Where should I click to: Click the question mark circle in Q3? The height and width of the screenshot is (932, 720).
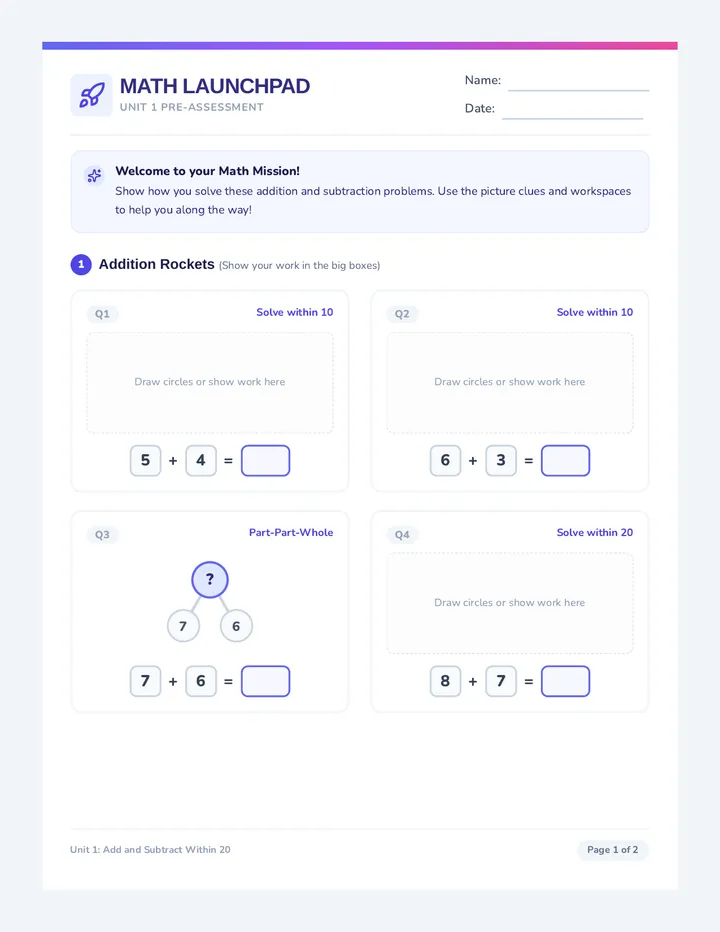point(210,580)
